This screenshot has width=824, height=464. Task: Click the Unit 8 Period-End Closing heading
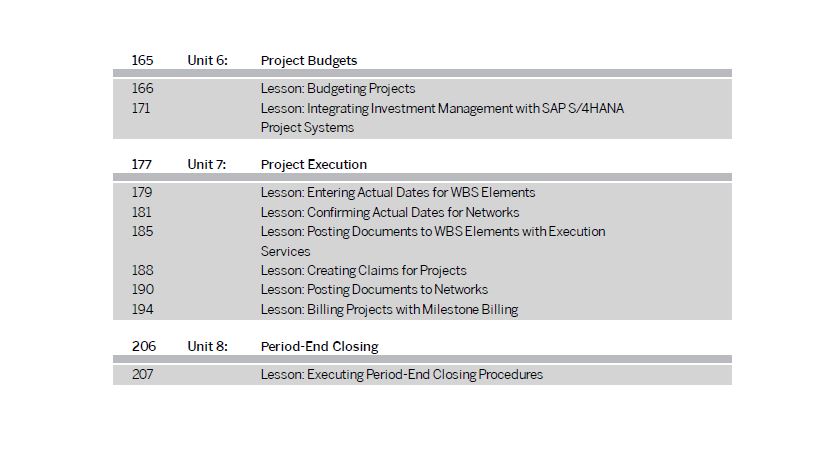pyautogui.click(x=320, y=347)
